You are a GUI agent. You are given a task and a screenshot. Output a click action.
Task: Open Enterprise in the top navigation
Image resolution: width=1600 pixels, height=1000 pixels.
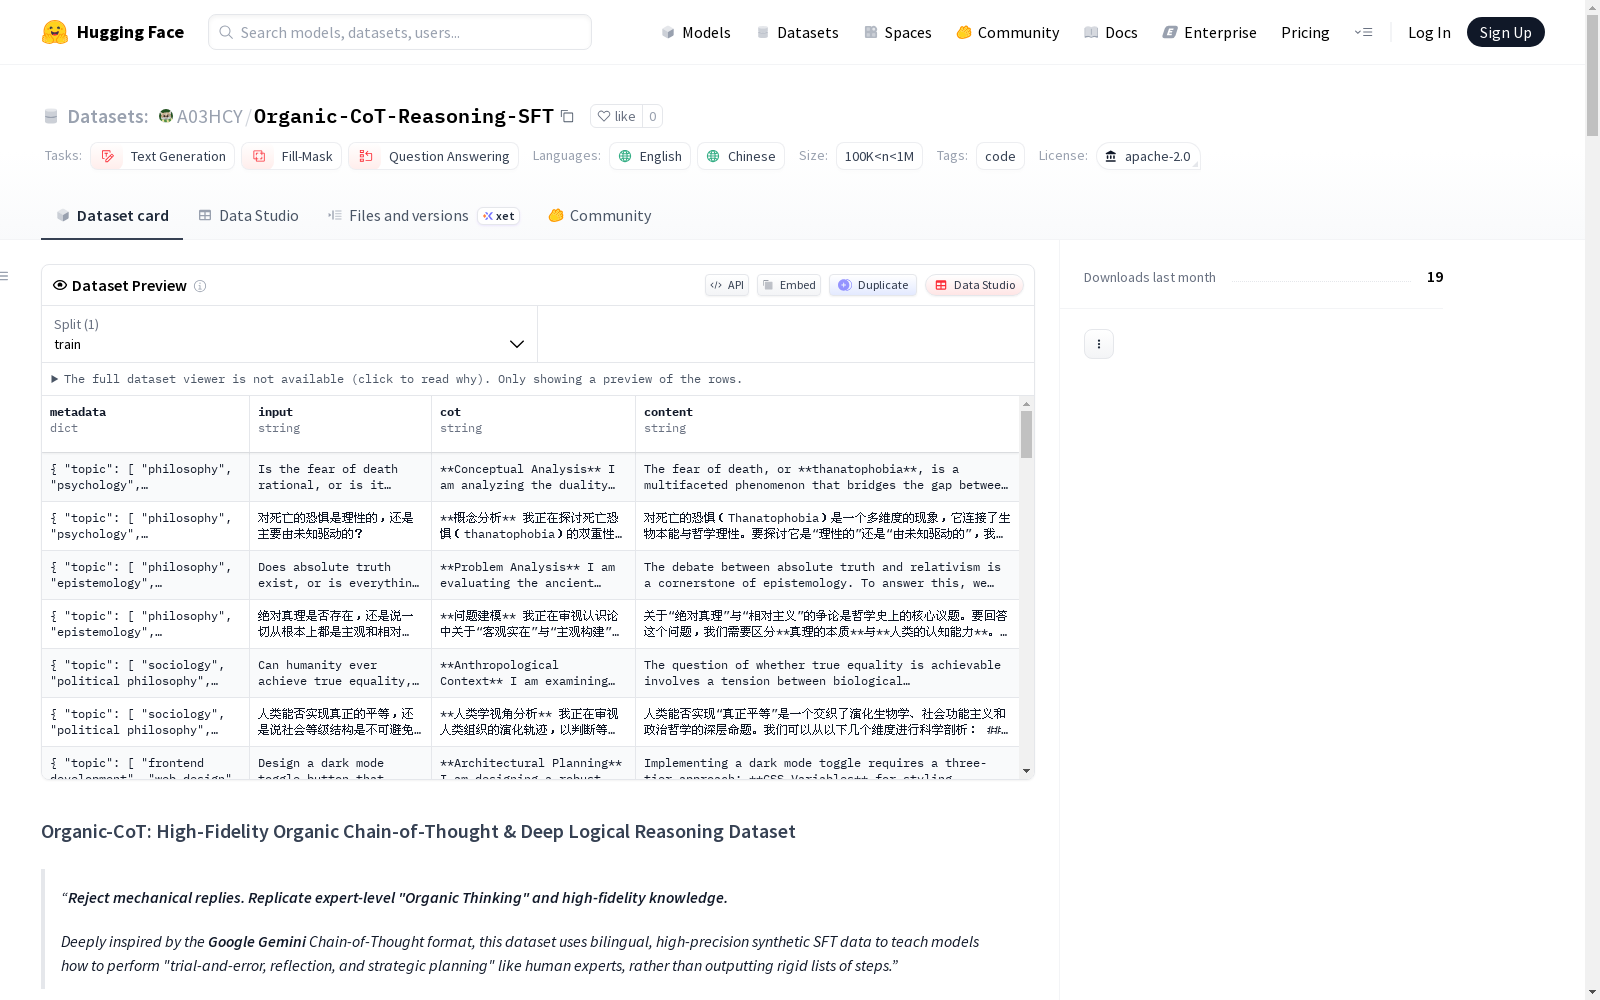[x=1209, y=32]
